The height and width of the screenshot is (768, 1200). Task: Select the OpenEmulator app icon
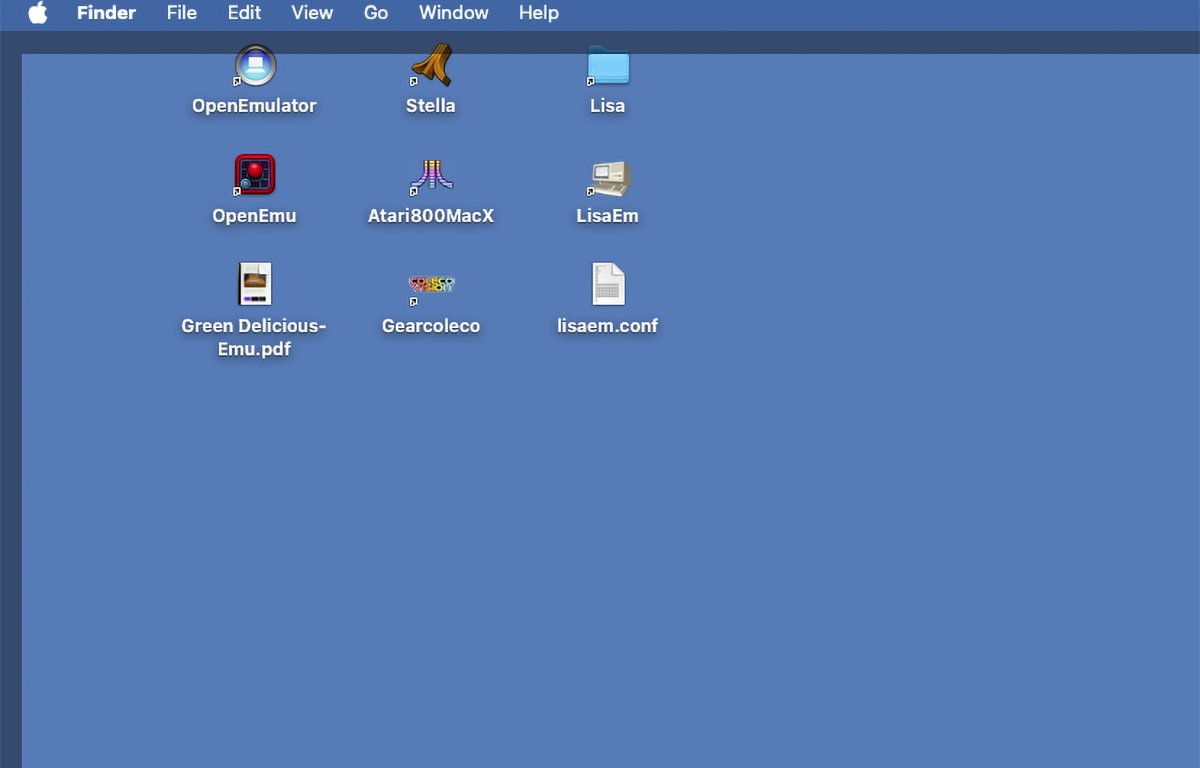pyautogui.click(x=255, y=66)
